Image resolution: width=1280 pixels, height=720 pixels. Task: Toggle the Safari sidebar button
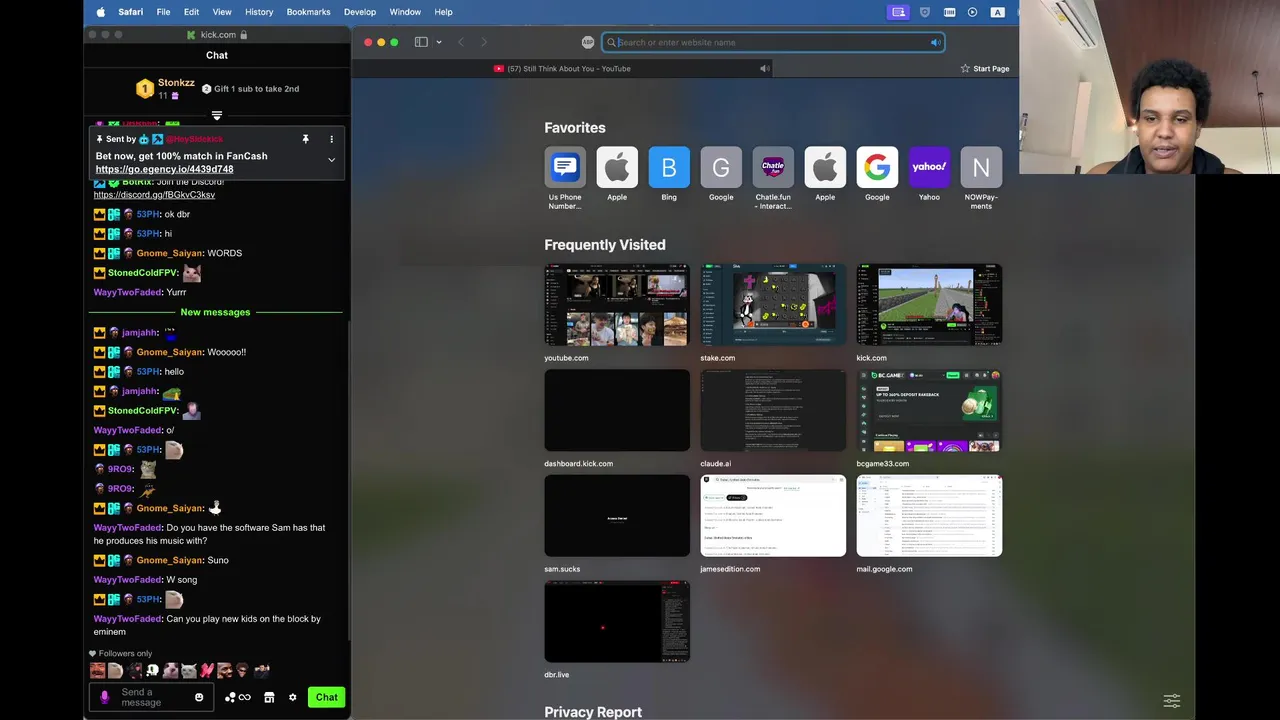(x=421, y=42)
